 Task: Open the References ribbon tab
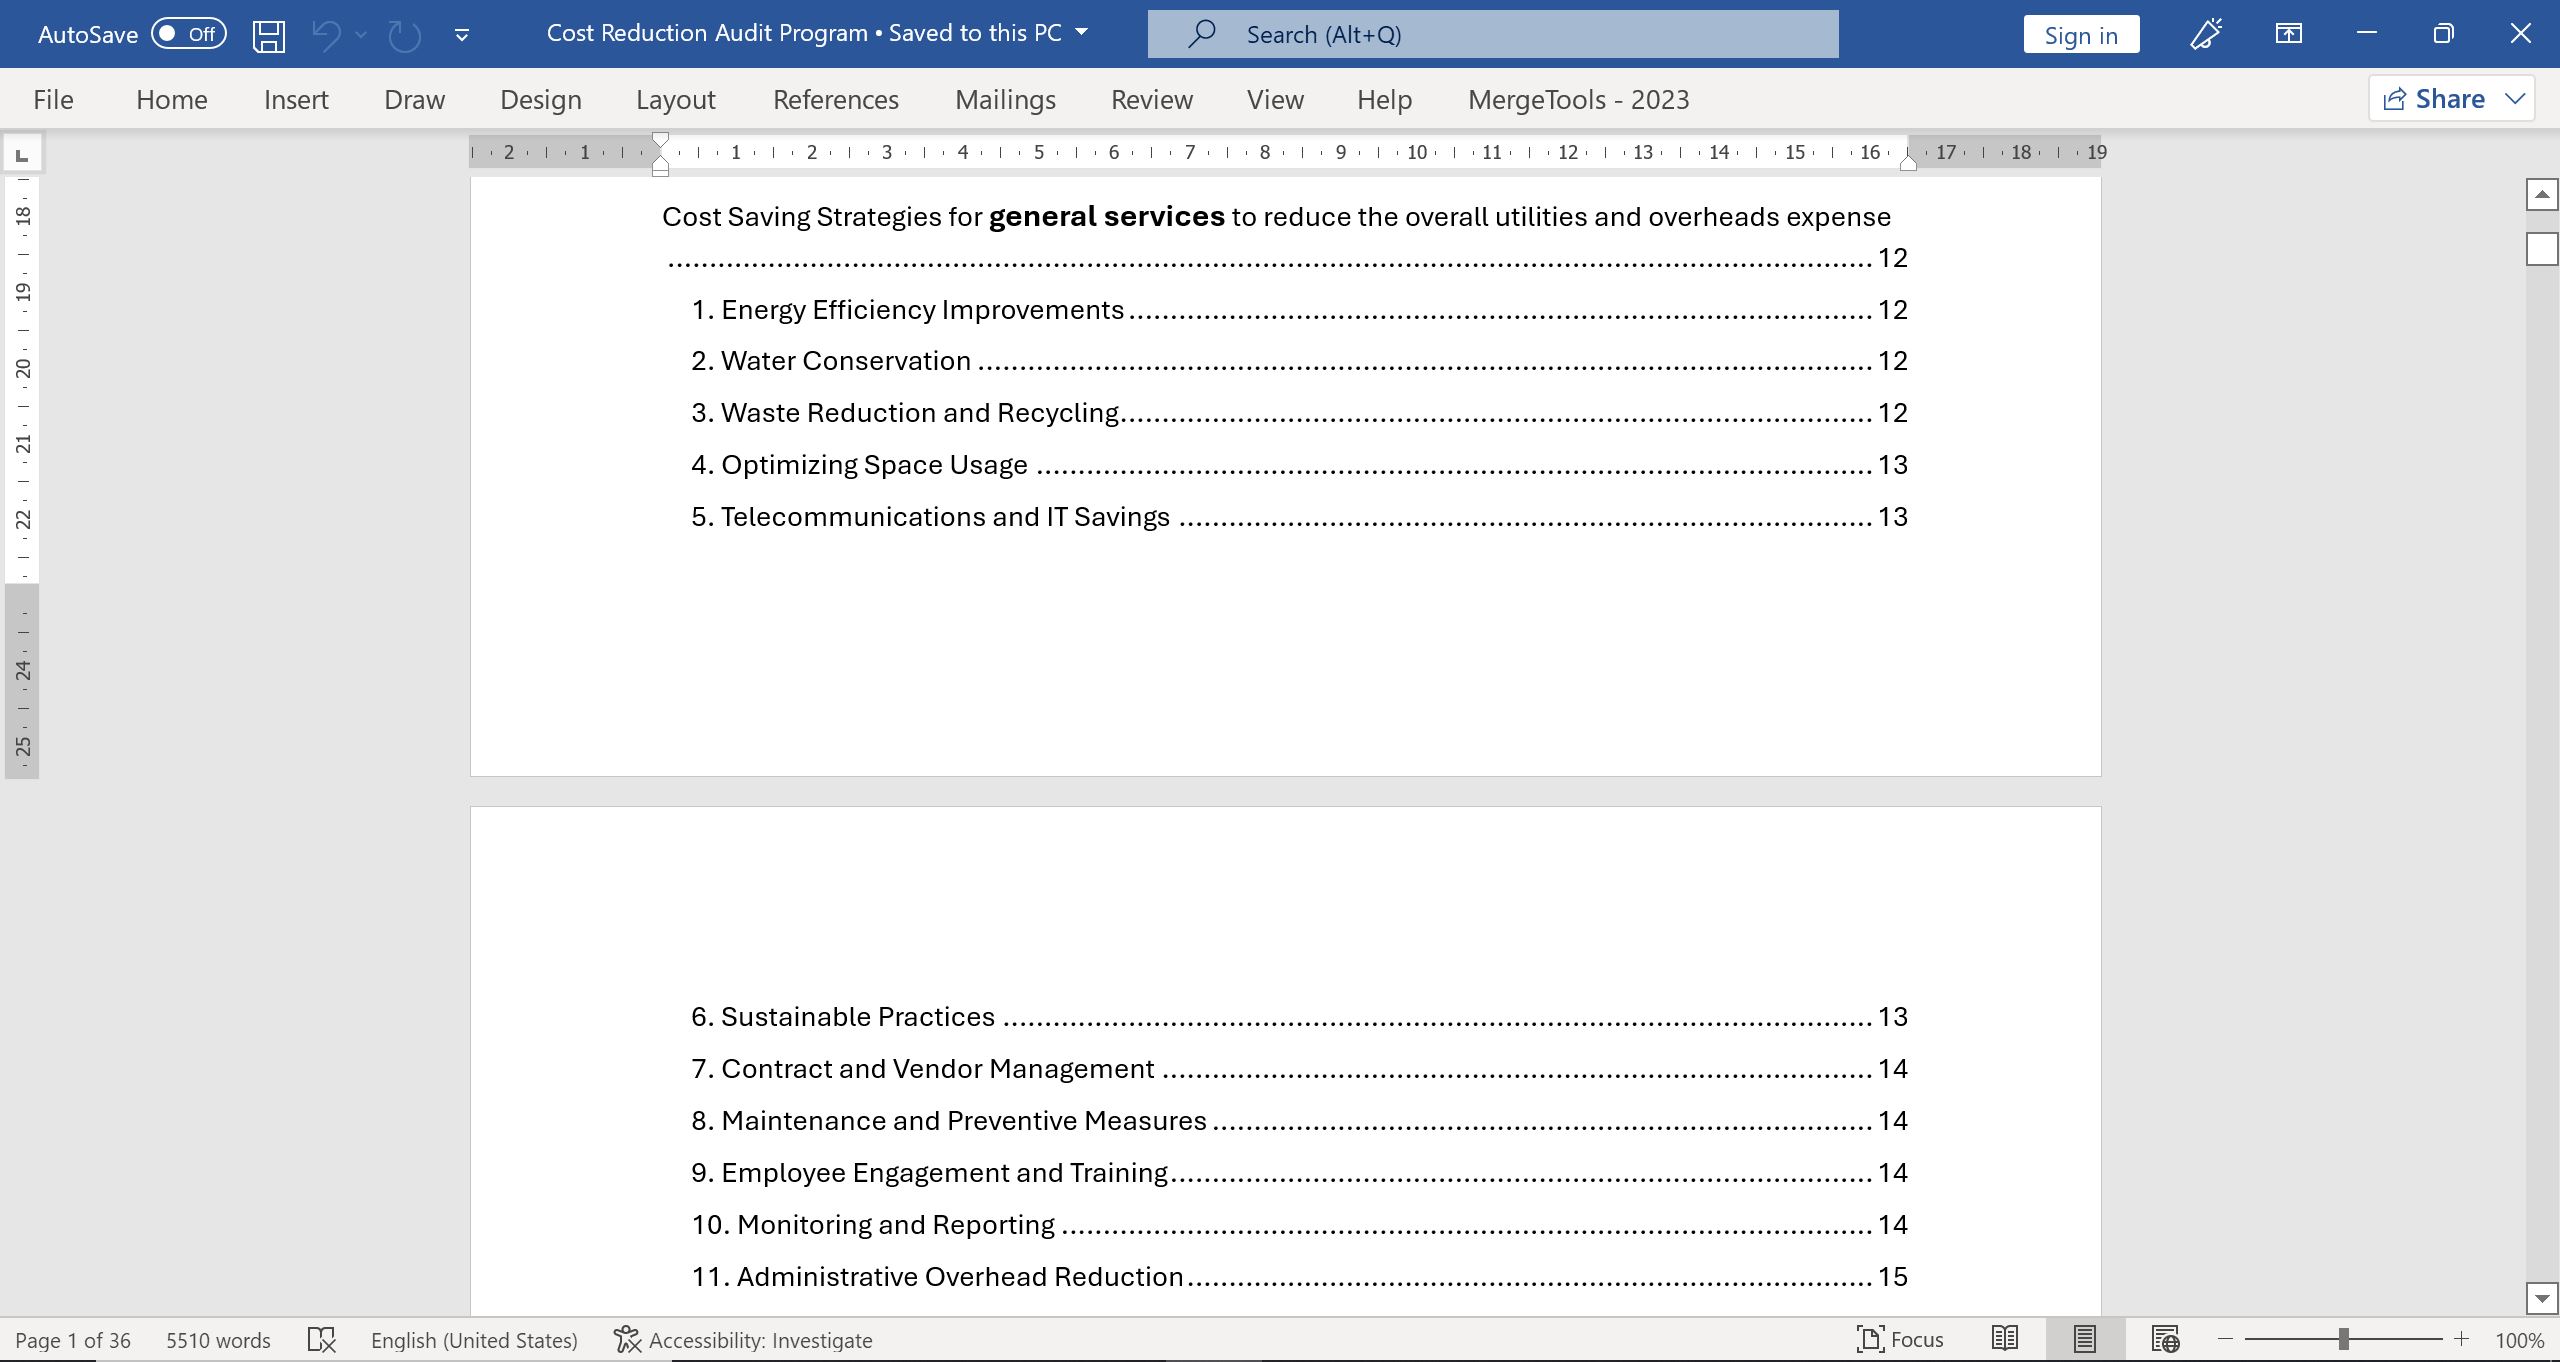pos(835,100)
